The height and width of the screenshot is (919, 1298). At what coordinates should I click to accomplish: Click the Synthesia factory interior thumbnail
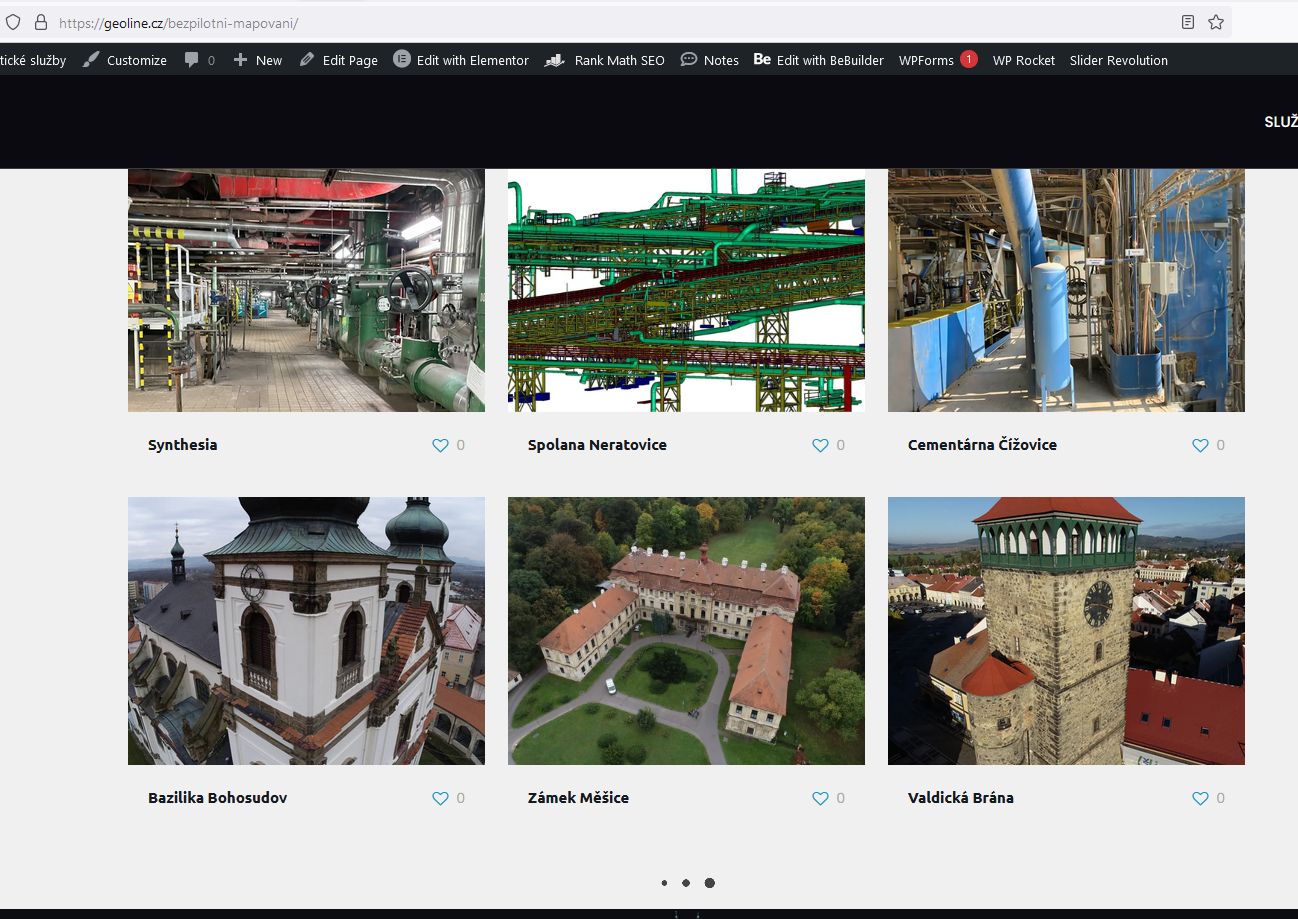click(306, 290)
